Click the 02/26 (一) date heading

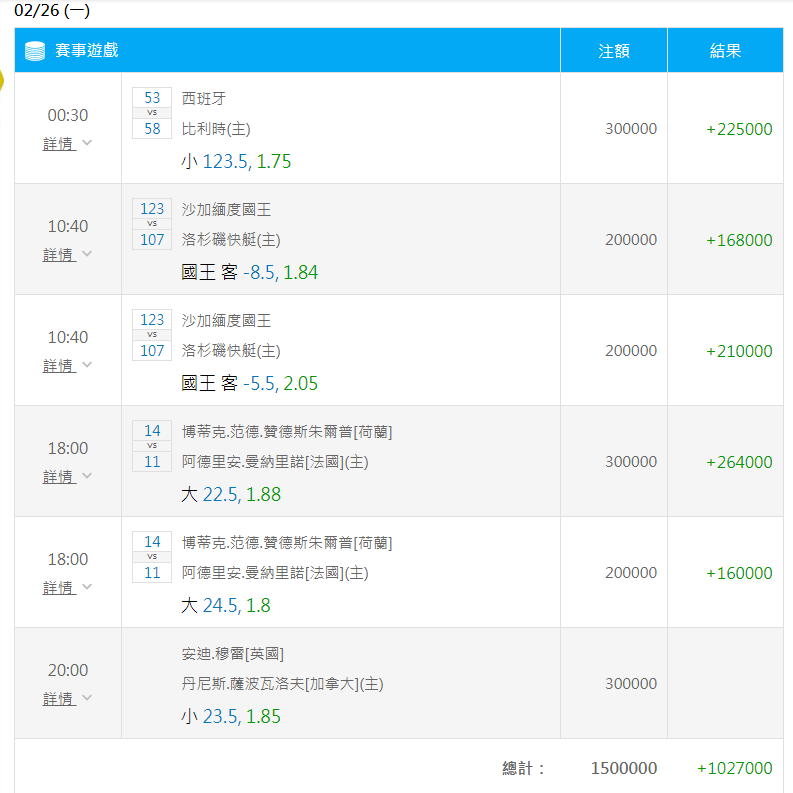(52, 10)
